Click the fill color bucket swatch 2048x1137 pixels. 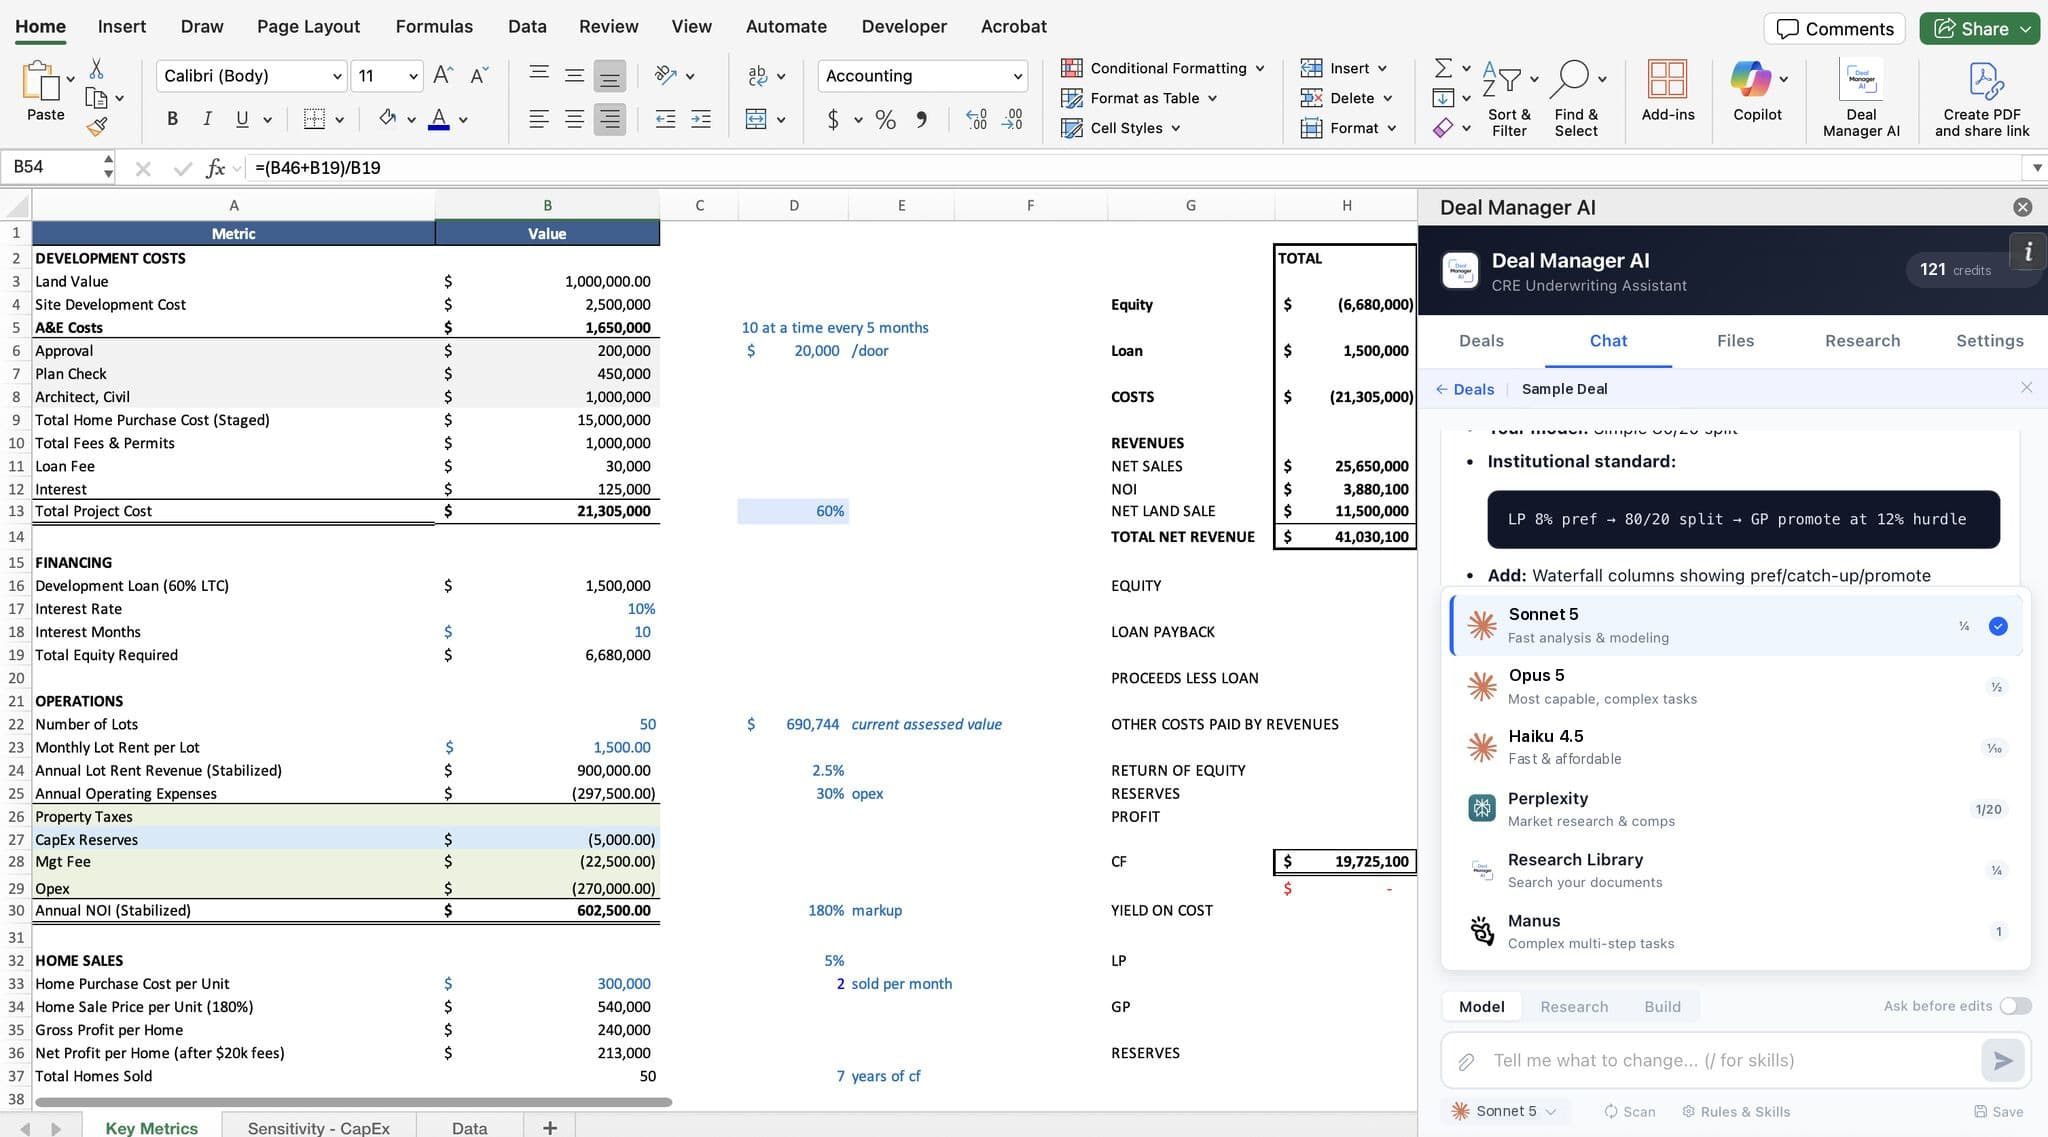click(387, 119)
